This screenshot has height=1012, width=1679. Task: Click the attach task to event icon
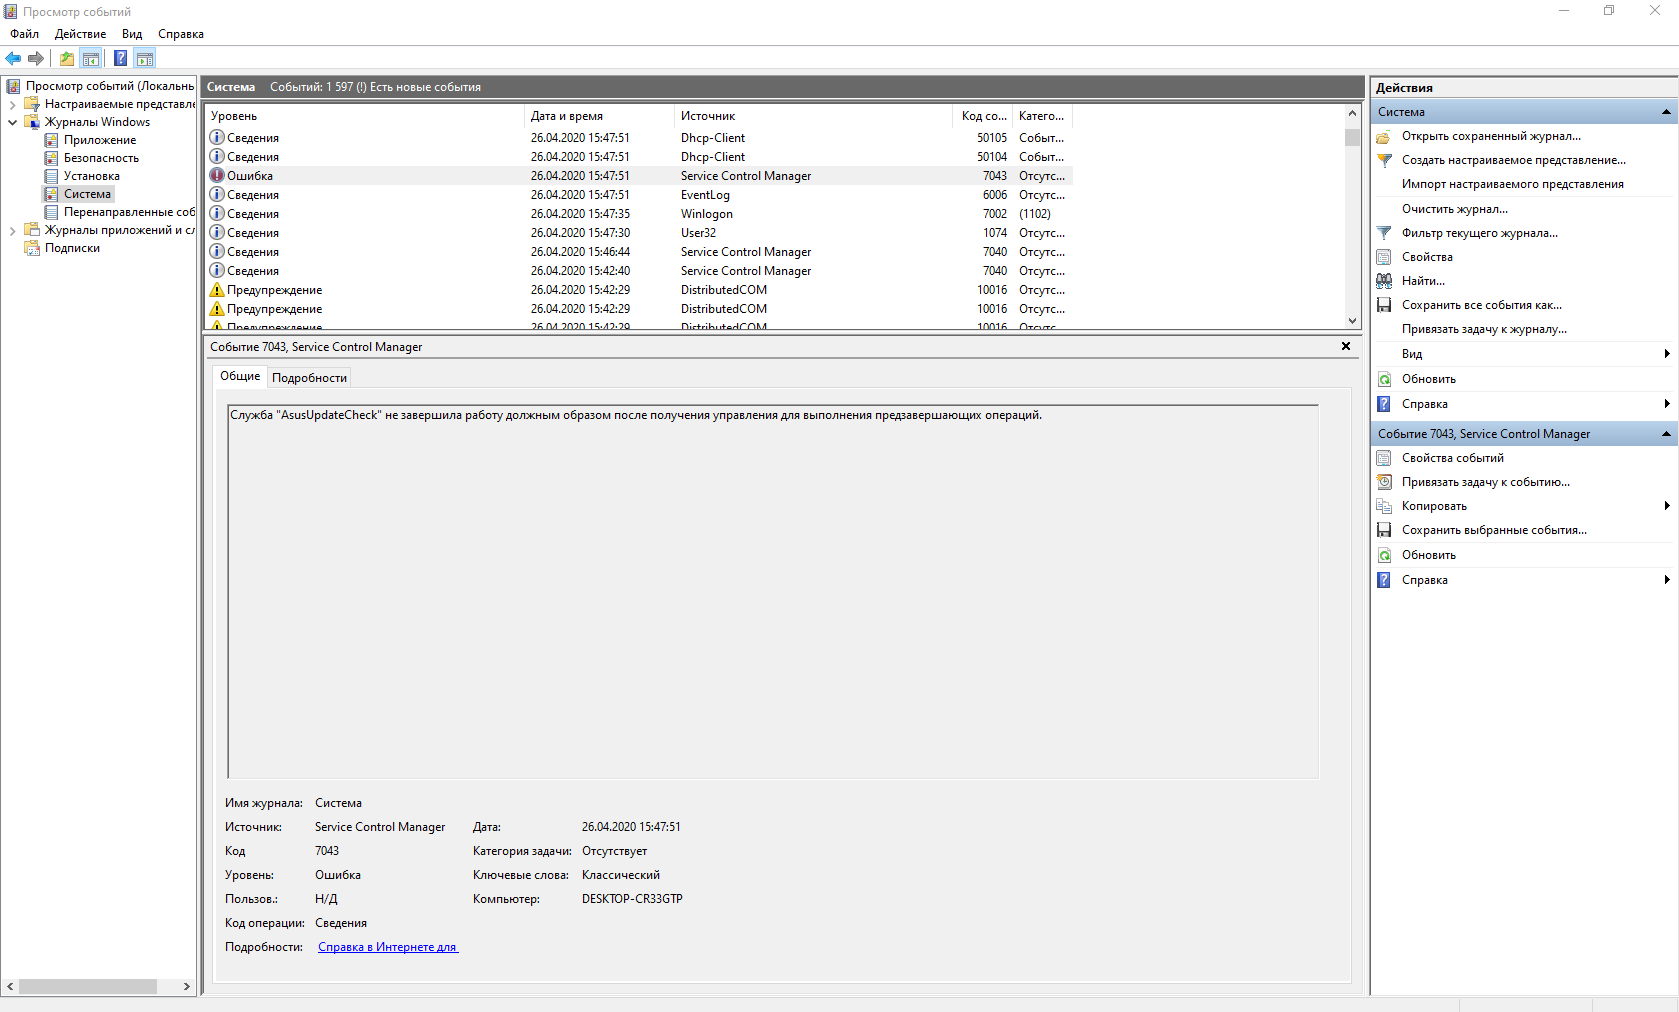[x=1384, y=482]
